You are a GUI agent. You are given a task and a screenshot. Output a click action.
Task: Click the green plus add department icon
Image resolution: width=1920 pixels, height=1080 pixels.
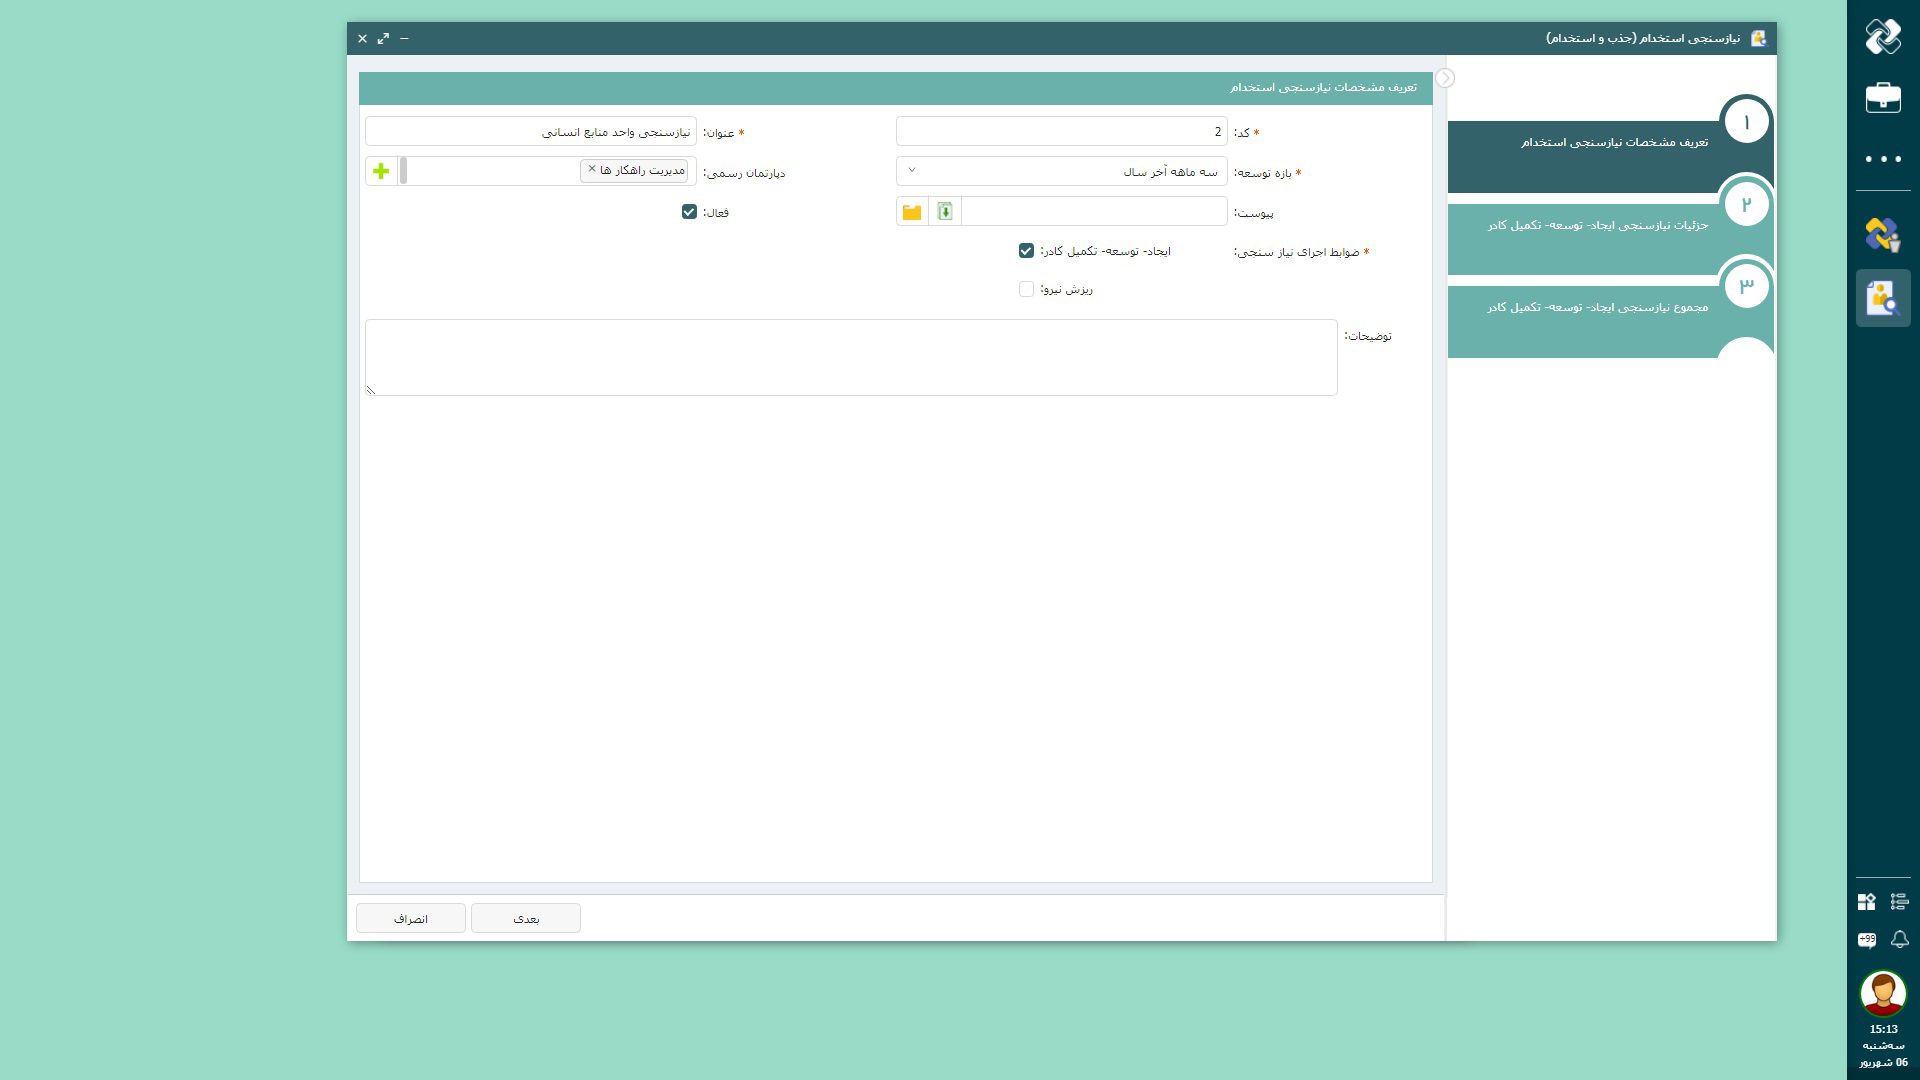tap(381, 171)
